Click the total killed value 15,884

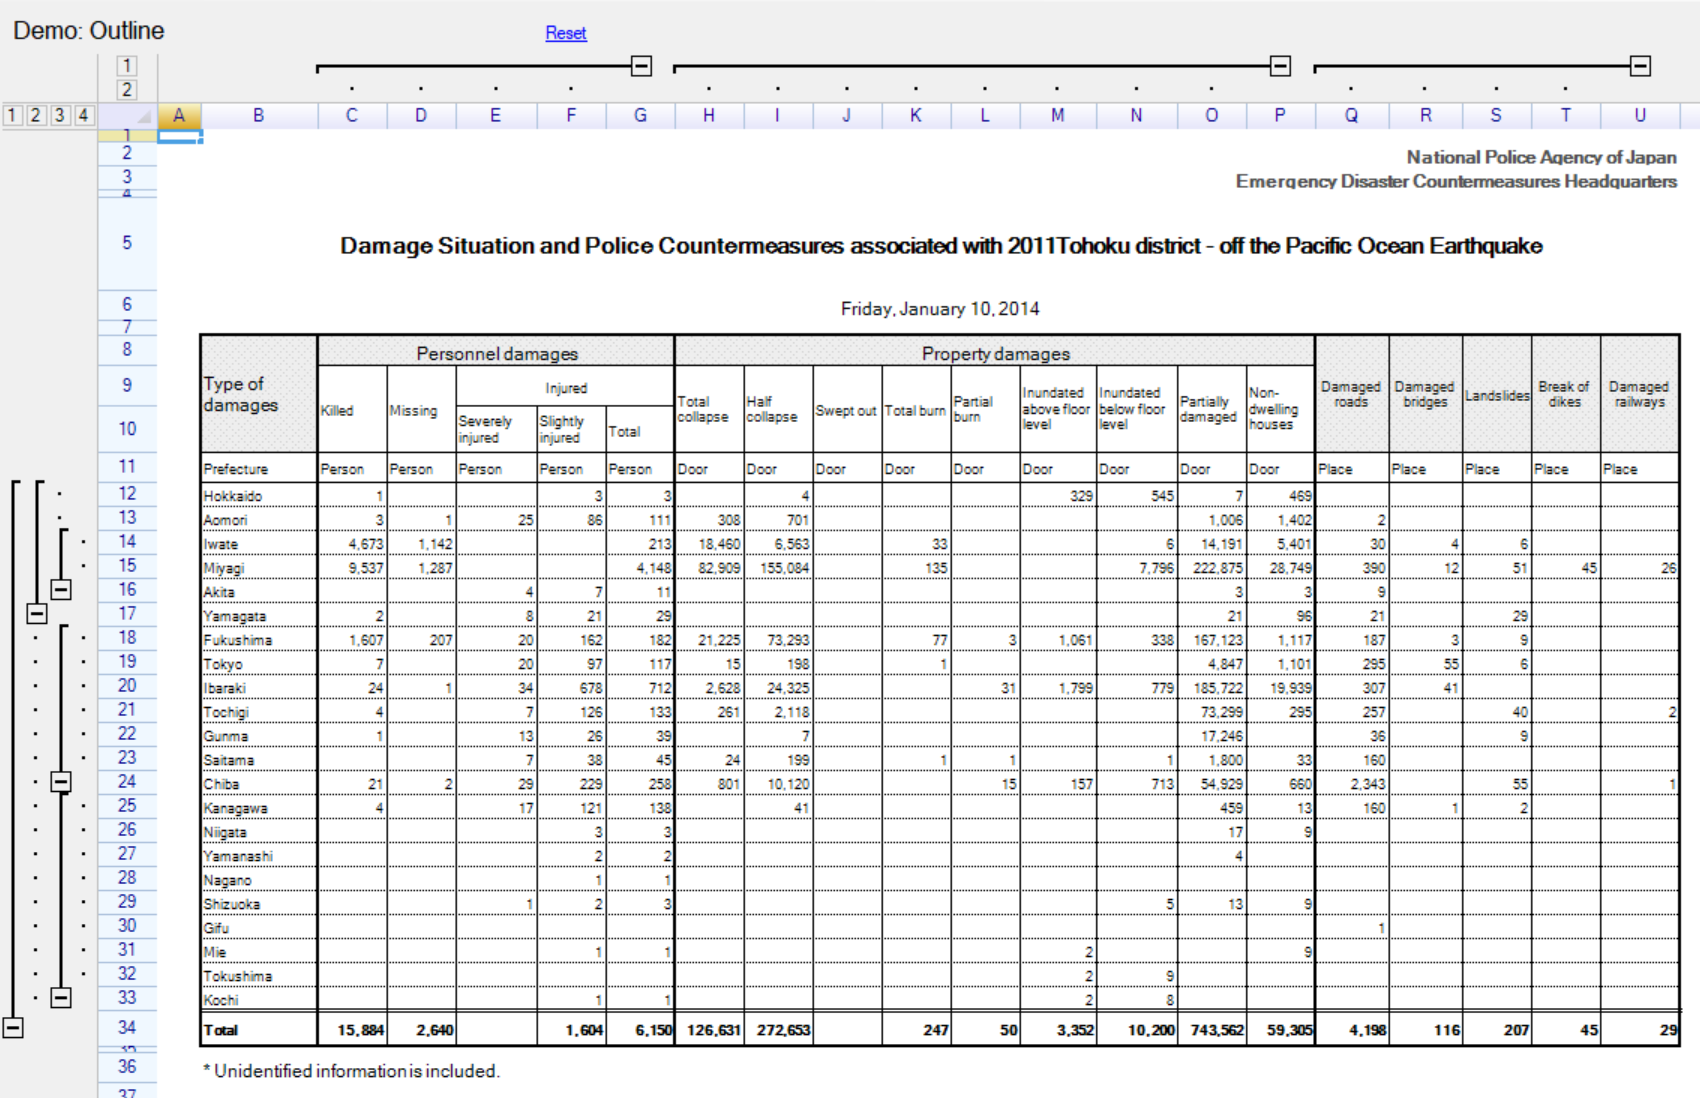[x=352, y=1029]
